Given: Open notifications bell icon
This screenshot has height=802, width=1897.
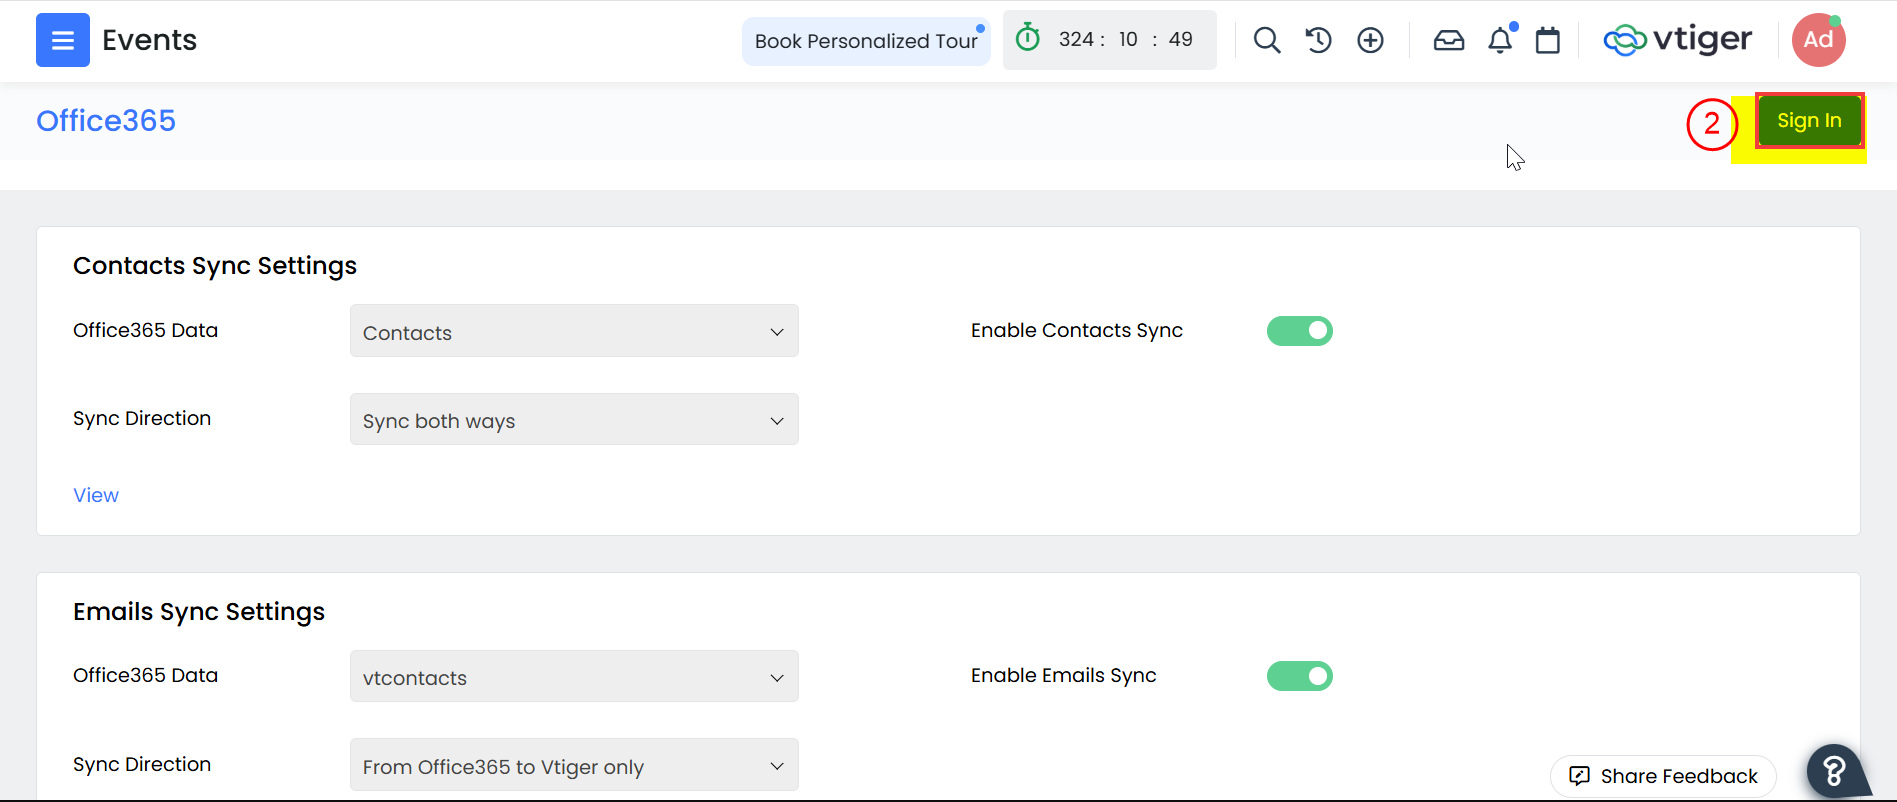Looking at the screenshot, I should [1500, 41].
